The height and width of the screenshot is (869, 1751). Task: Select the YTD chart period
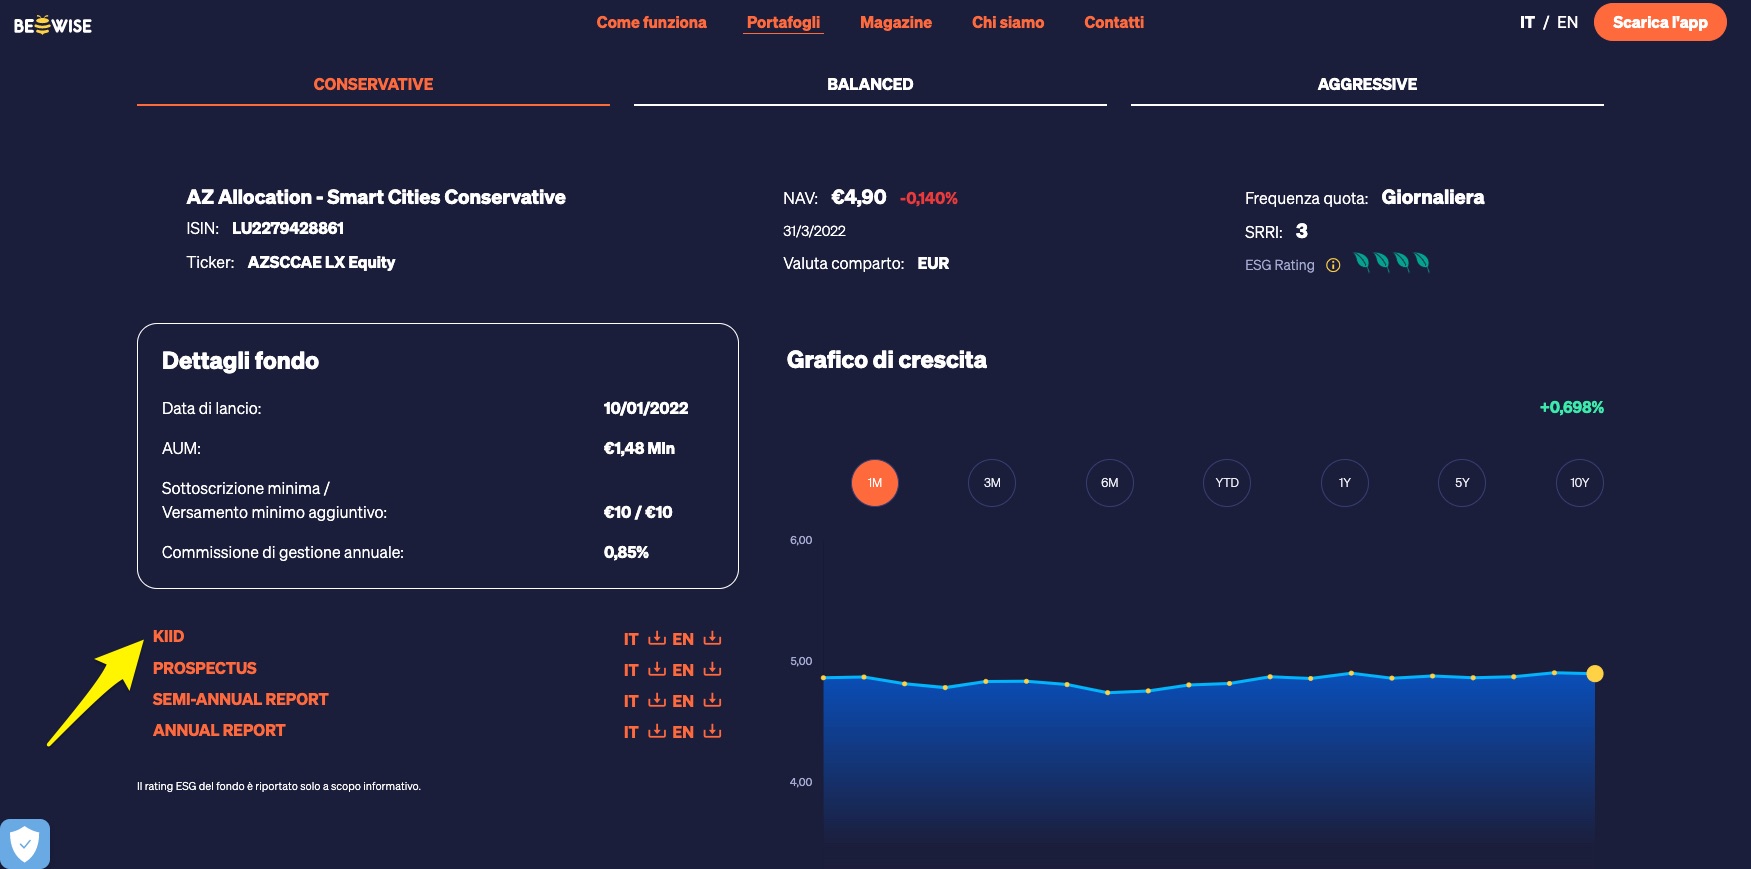(x=1227, y=483)
